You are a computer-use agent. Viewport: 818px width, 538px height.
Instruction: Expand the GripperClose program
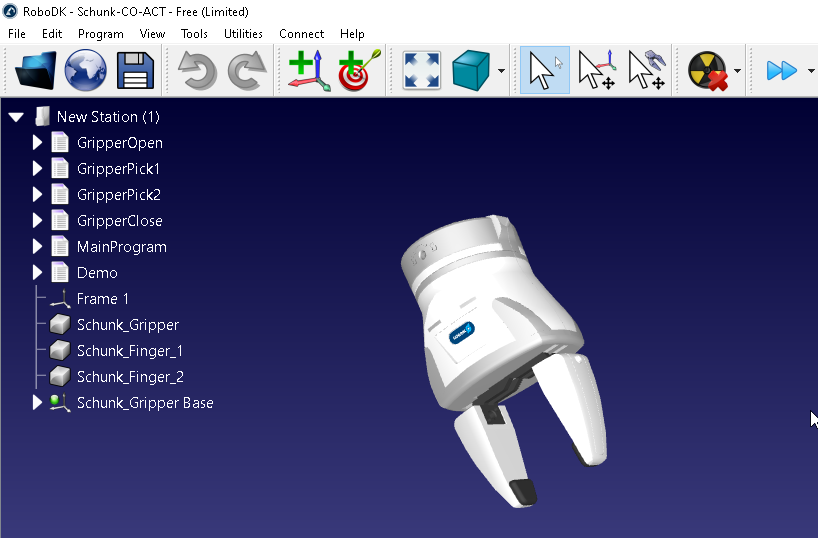click(37, 221)
